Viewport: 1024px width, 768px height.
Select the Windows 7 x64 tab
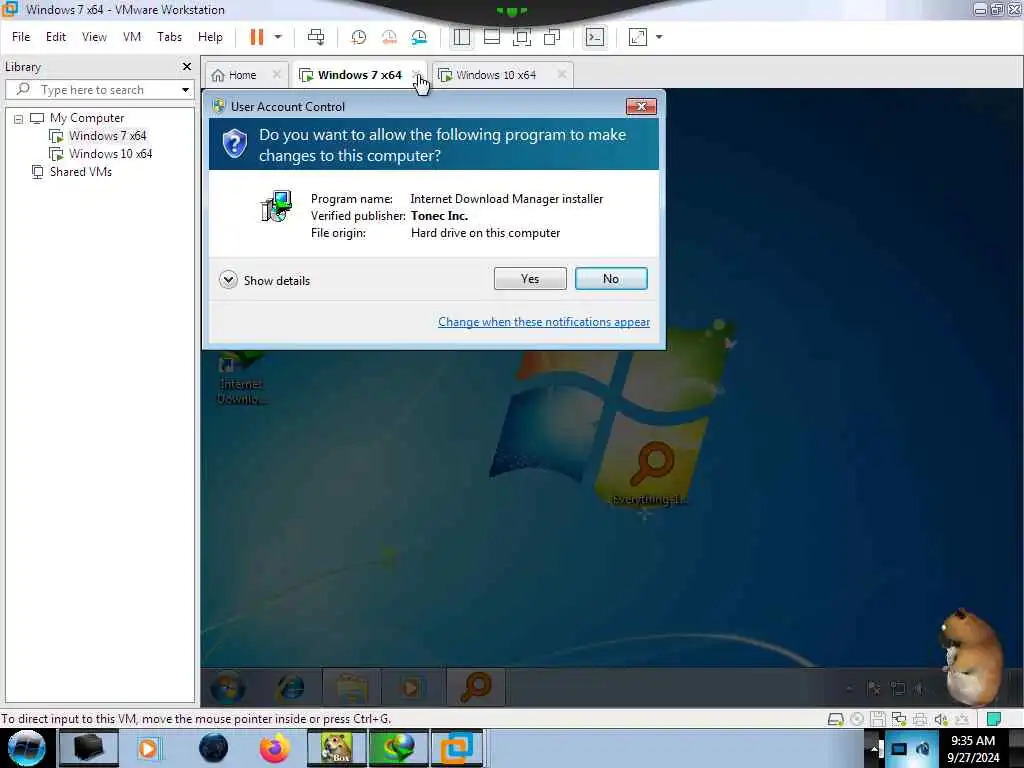click(359, 75)
